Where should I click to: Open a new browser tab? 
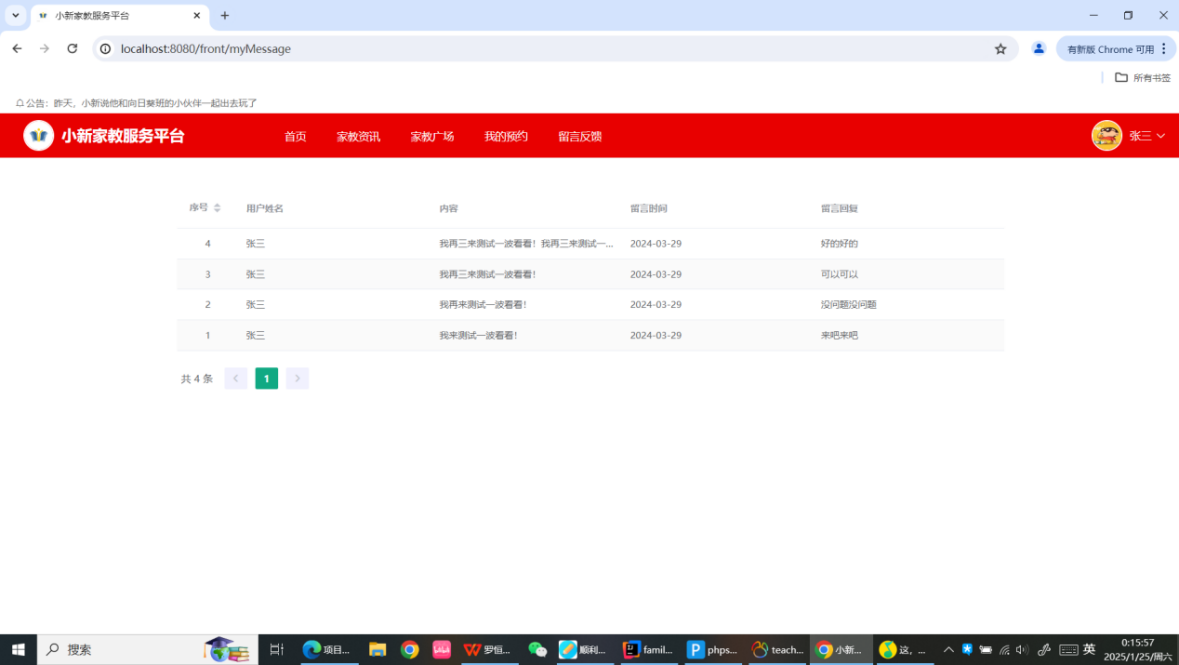click(224, 15)
